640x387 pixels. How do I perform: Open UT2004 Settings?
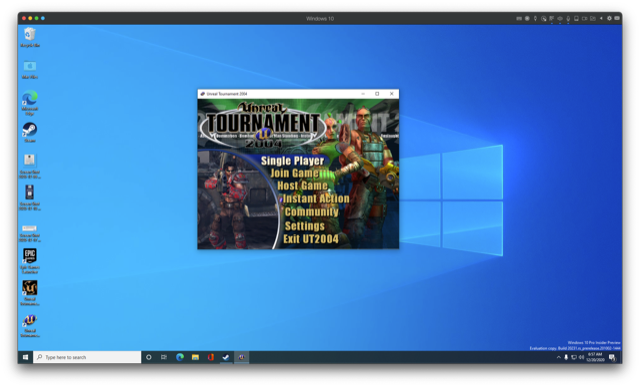pyautogui.click(x=304, y=226)
